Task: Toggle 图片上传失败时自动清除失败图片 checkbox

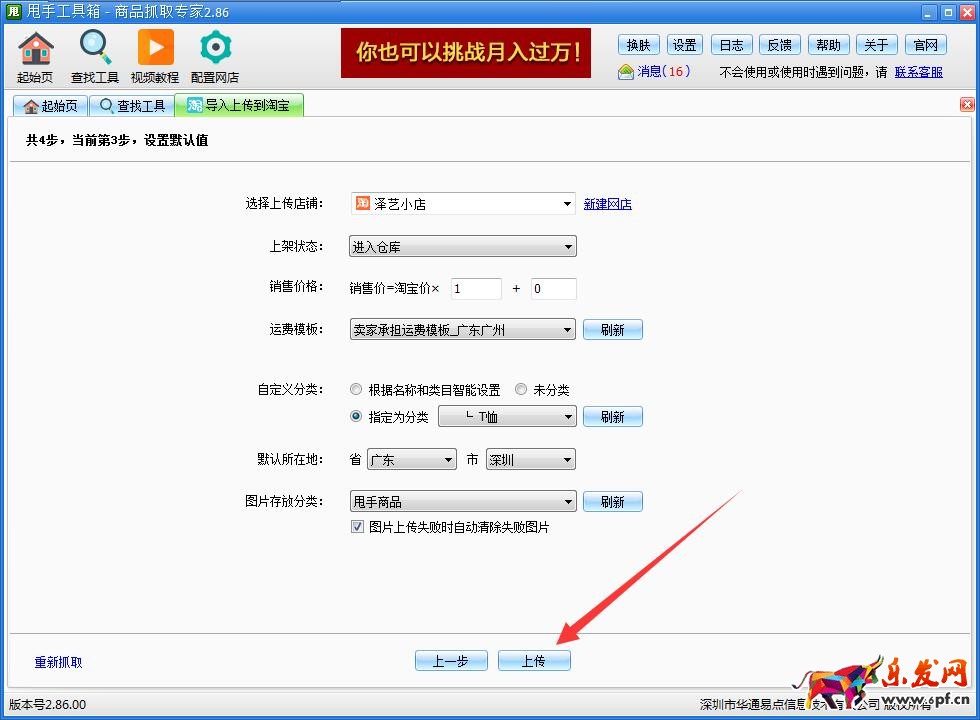Action: 357,527
